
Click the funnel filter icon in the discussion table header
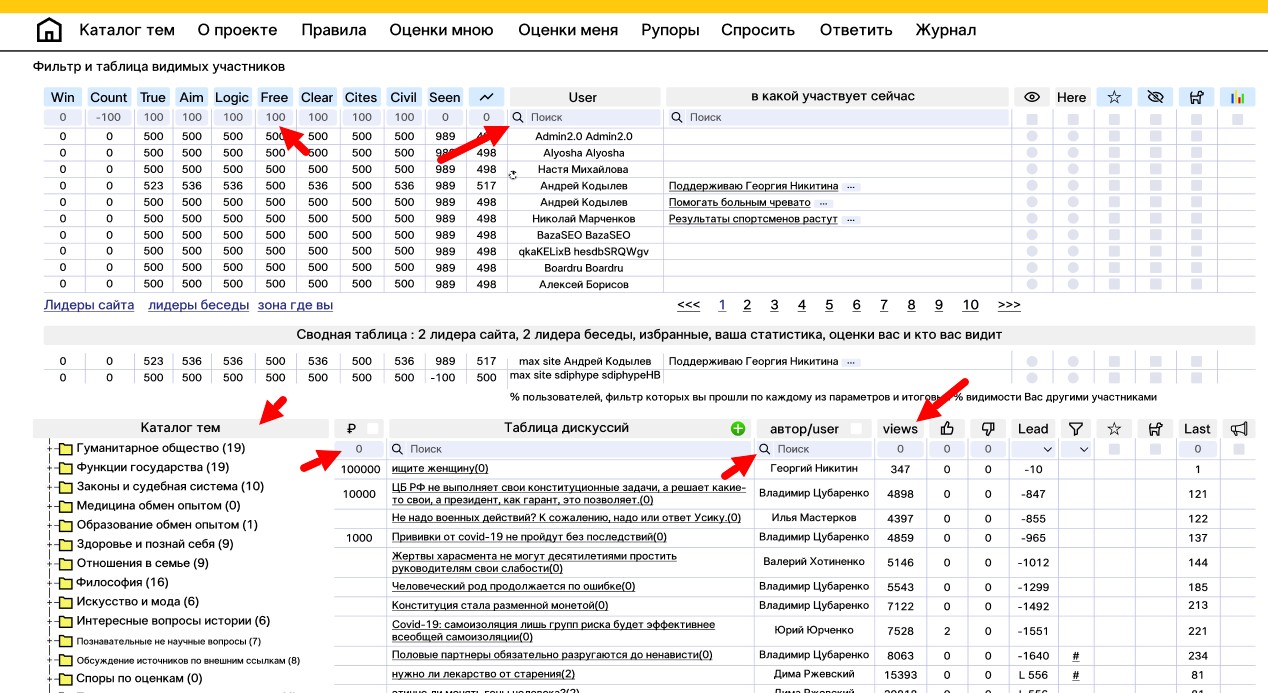pos(1075,429)
